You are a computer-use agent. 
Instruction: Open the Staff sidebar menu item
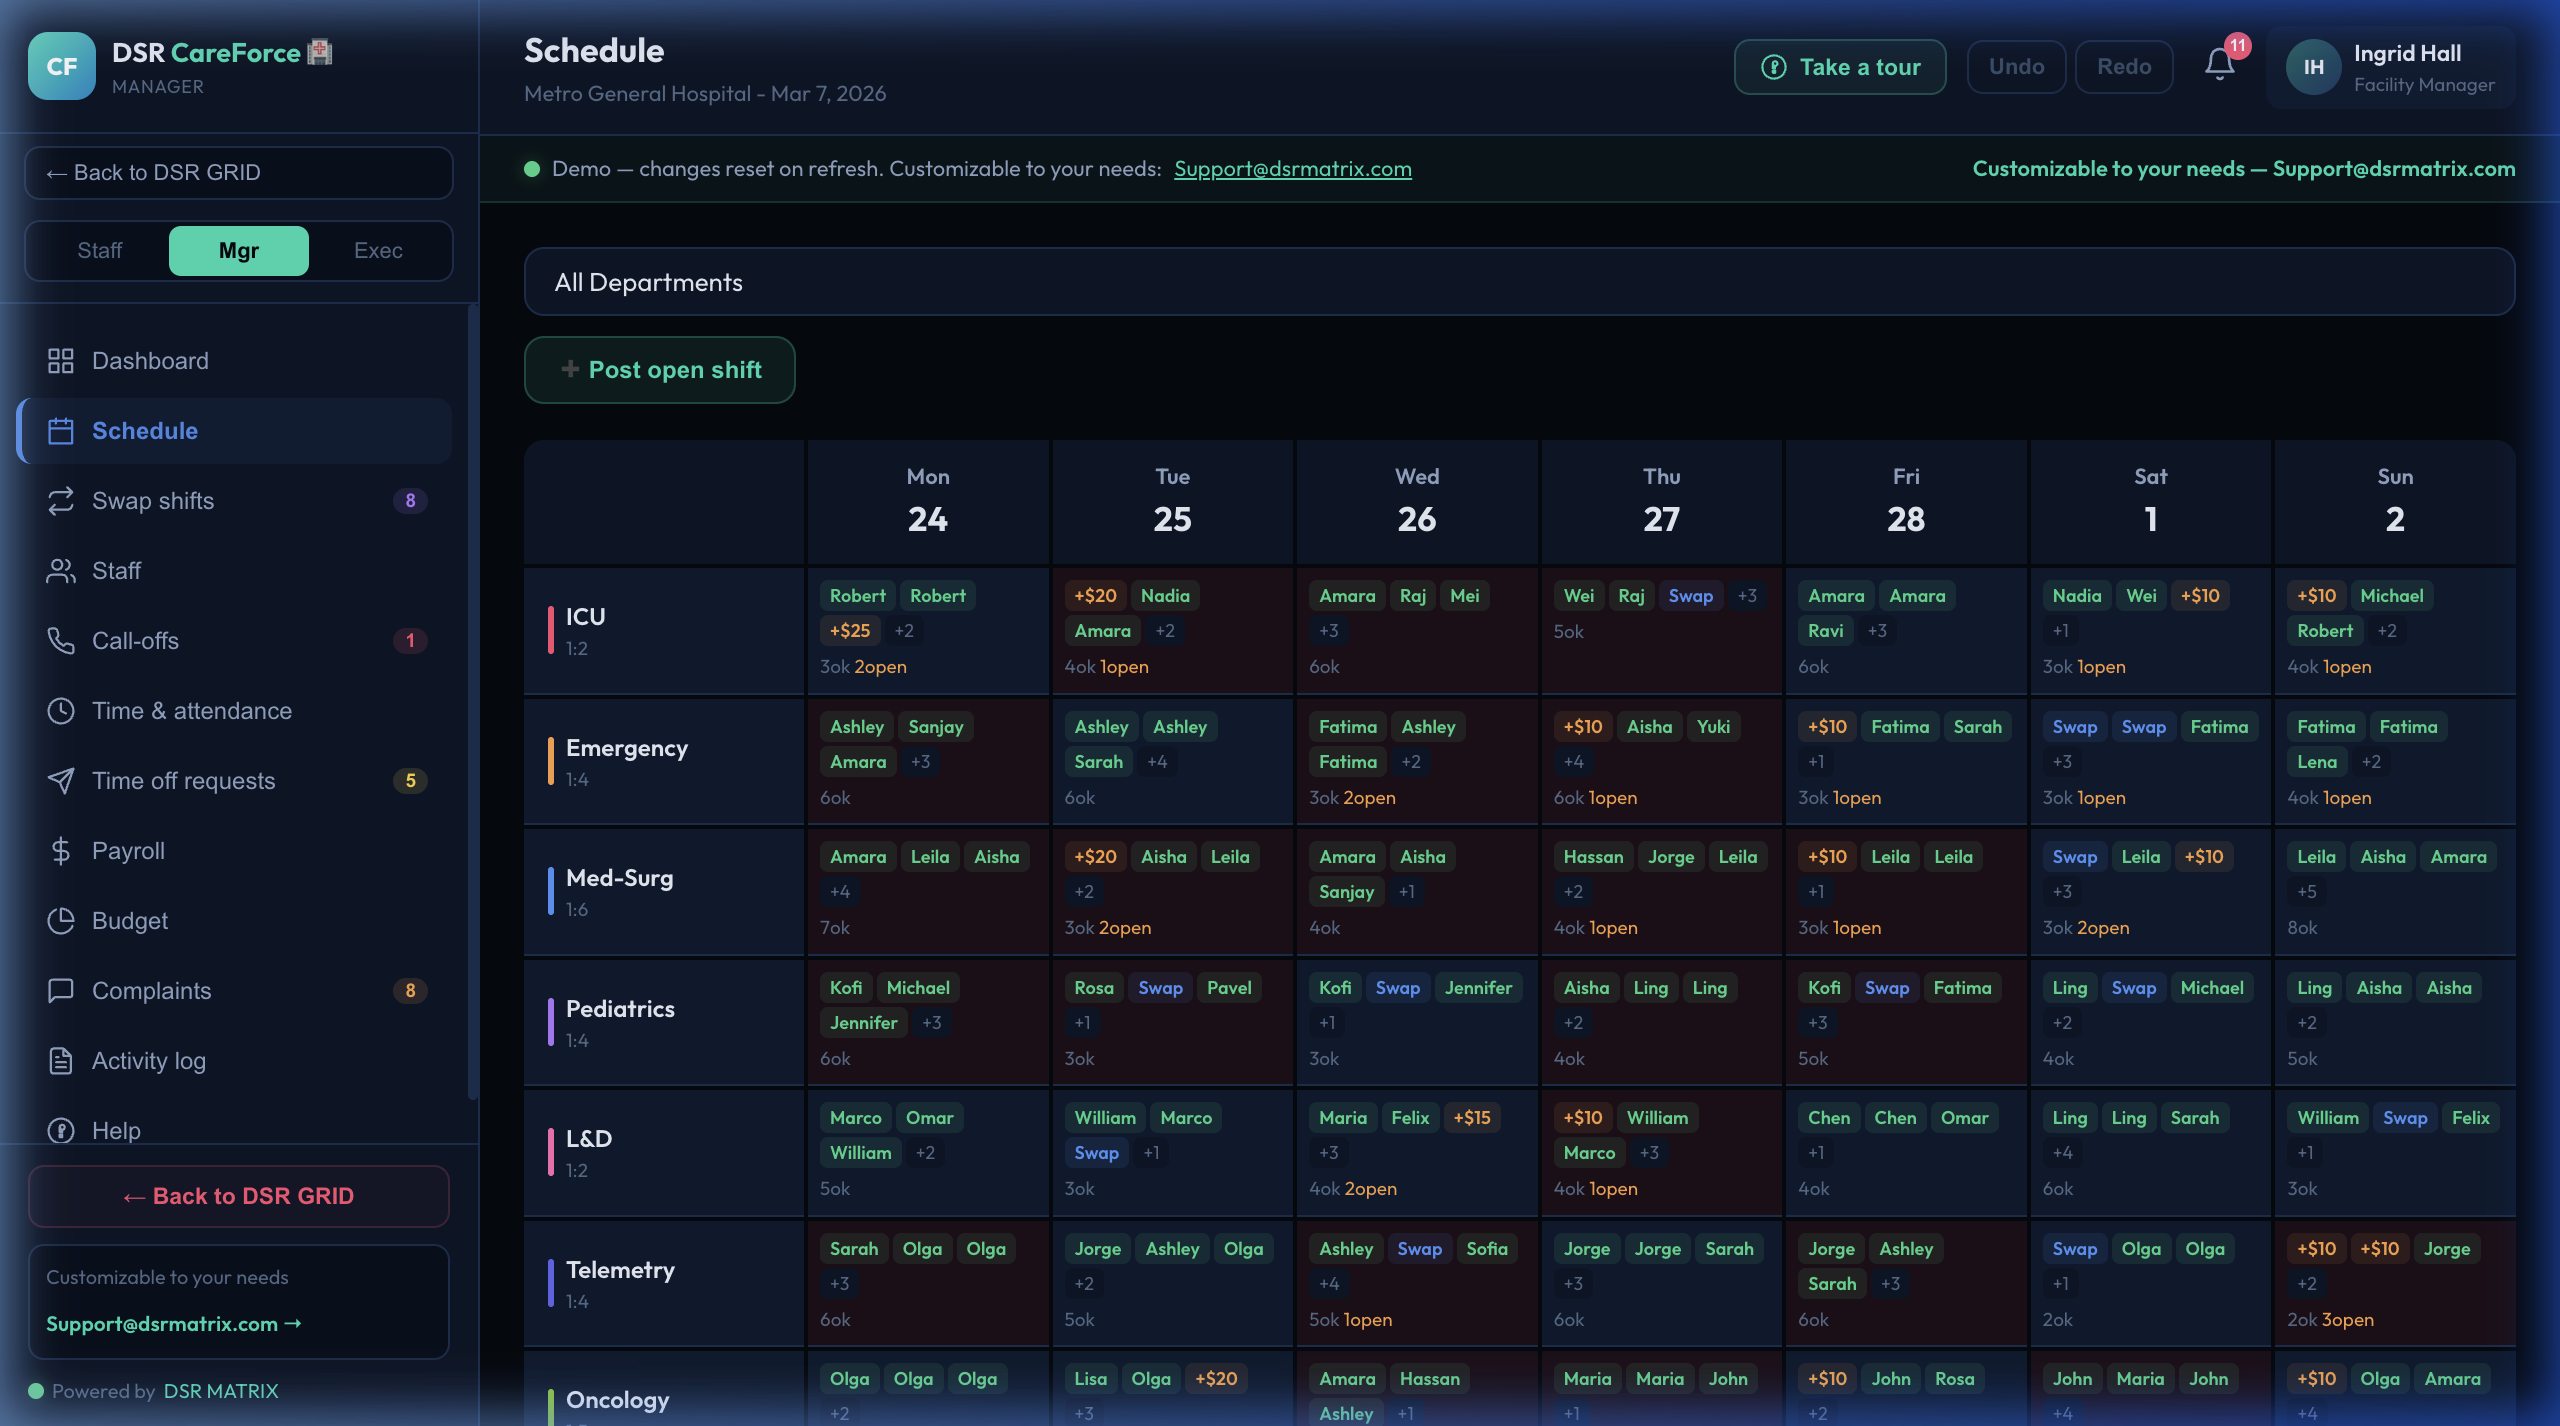pyautogui.click(x=117, y=571)
